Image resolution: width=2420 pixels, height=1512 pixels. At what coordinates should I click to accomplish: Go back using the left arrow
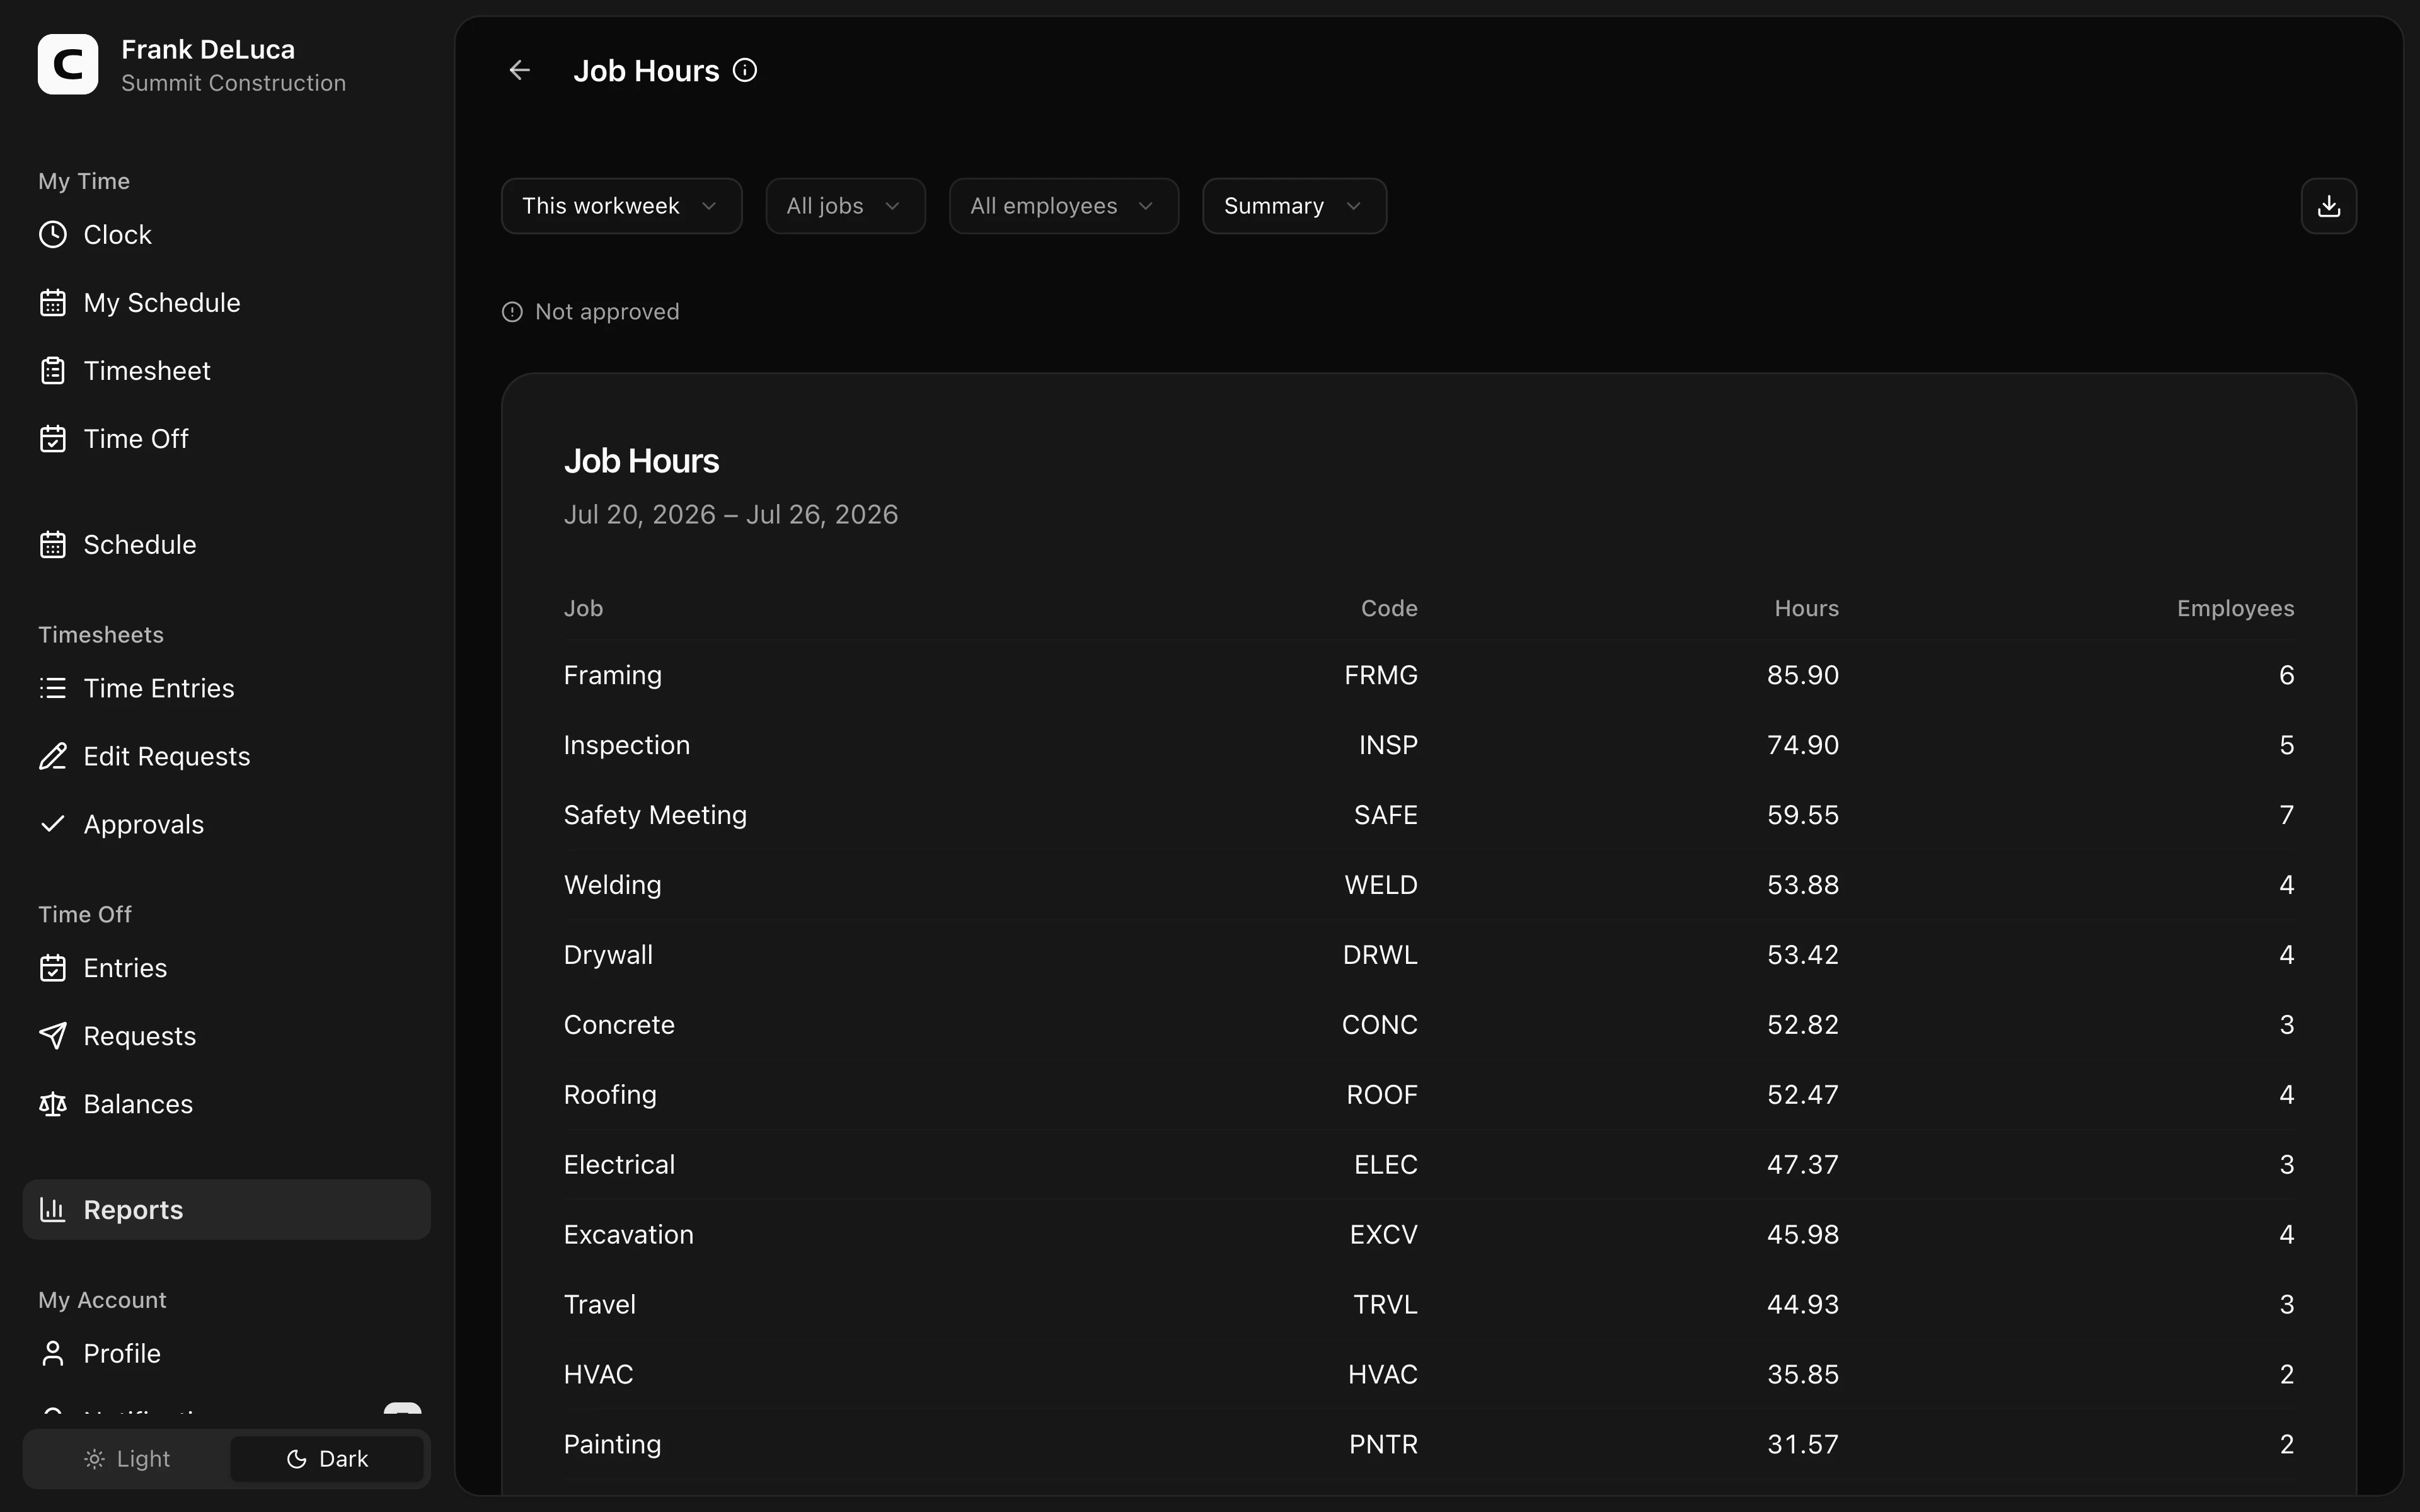pyautogui.click(x=519, y=70)
